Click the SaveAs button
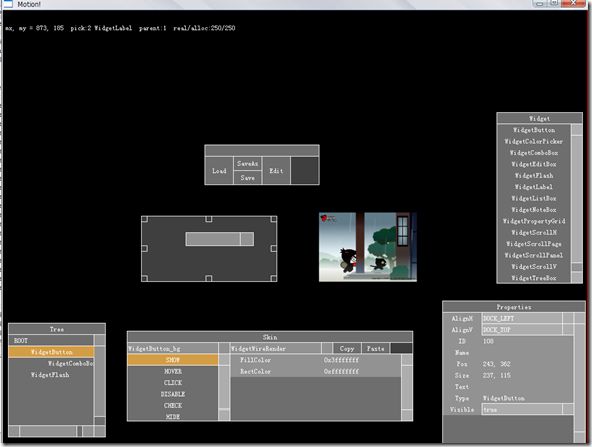This screenshot has width=592, height=447. (x=248, y=163)
